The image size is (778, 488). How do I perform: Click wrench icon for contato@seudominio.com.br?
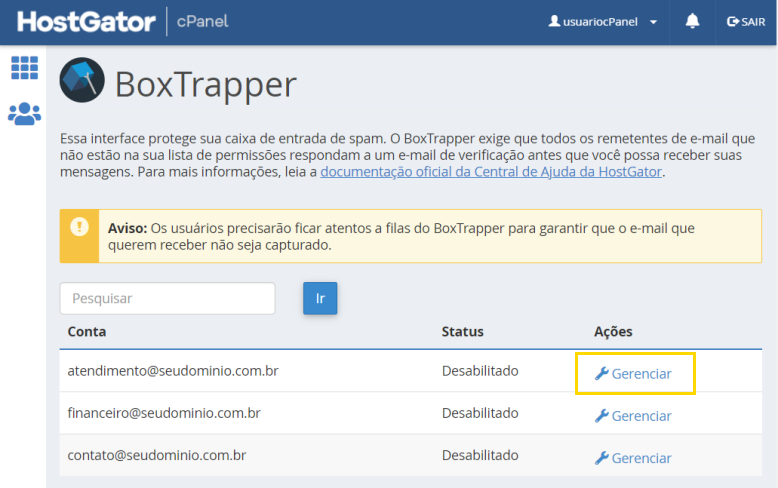tap(601, 458)
